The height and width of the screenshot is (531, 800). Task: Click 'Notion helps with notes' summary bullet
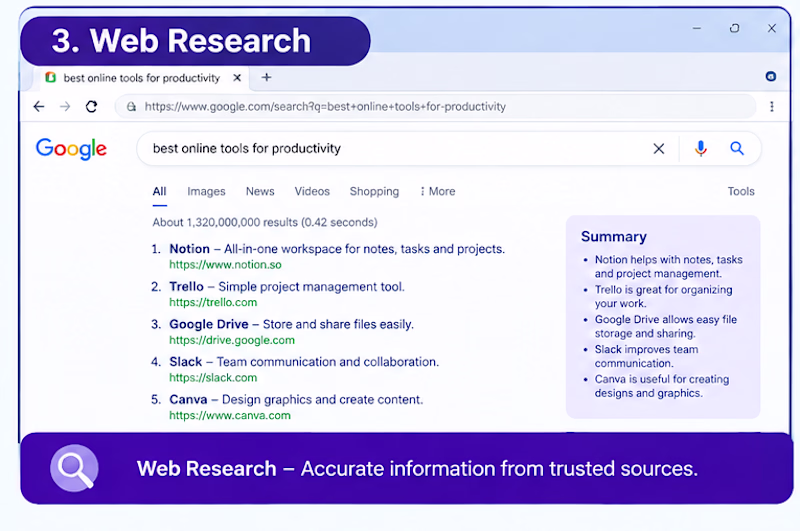668,266
